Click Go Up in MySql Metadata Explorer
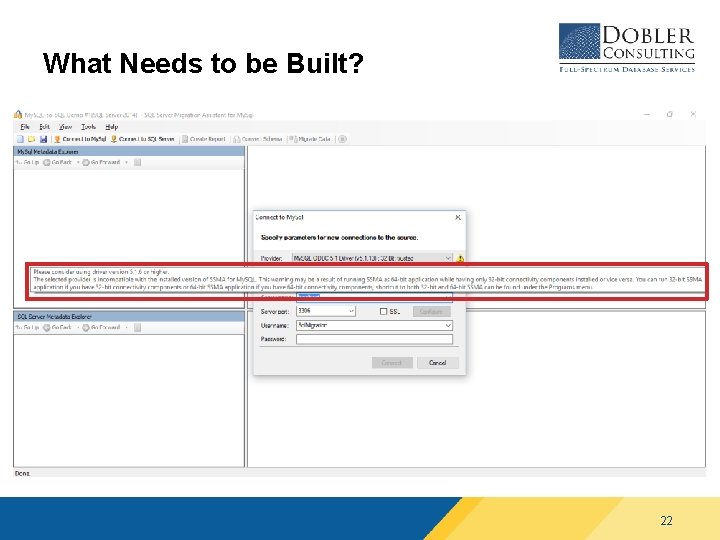 pyautogui.click(x=27, y=163)
